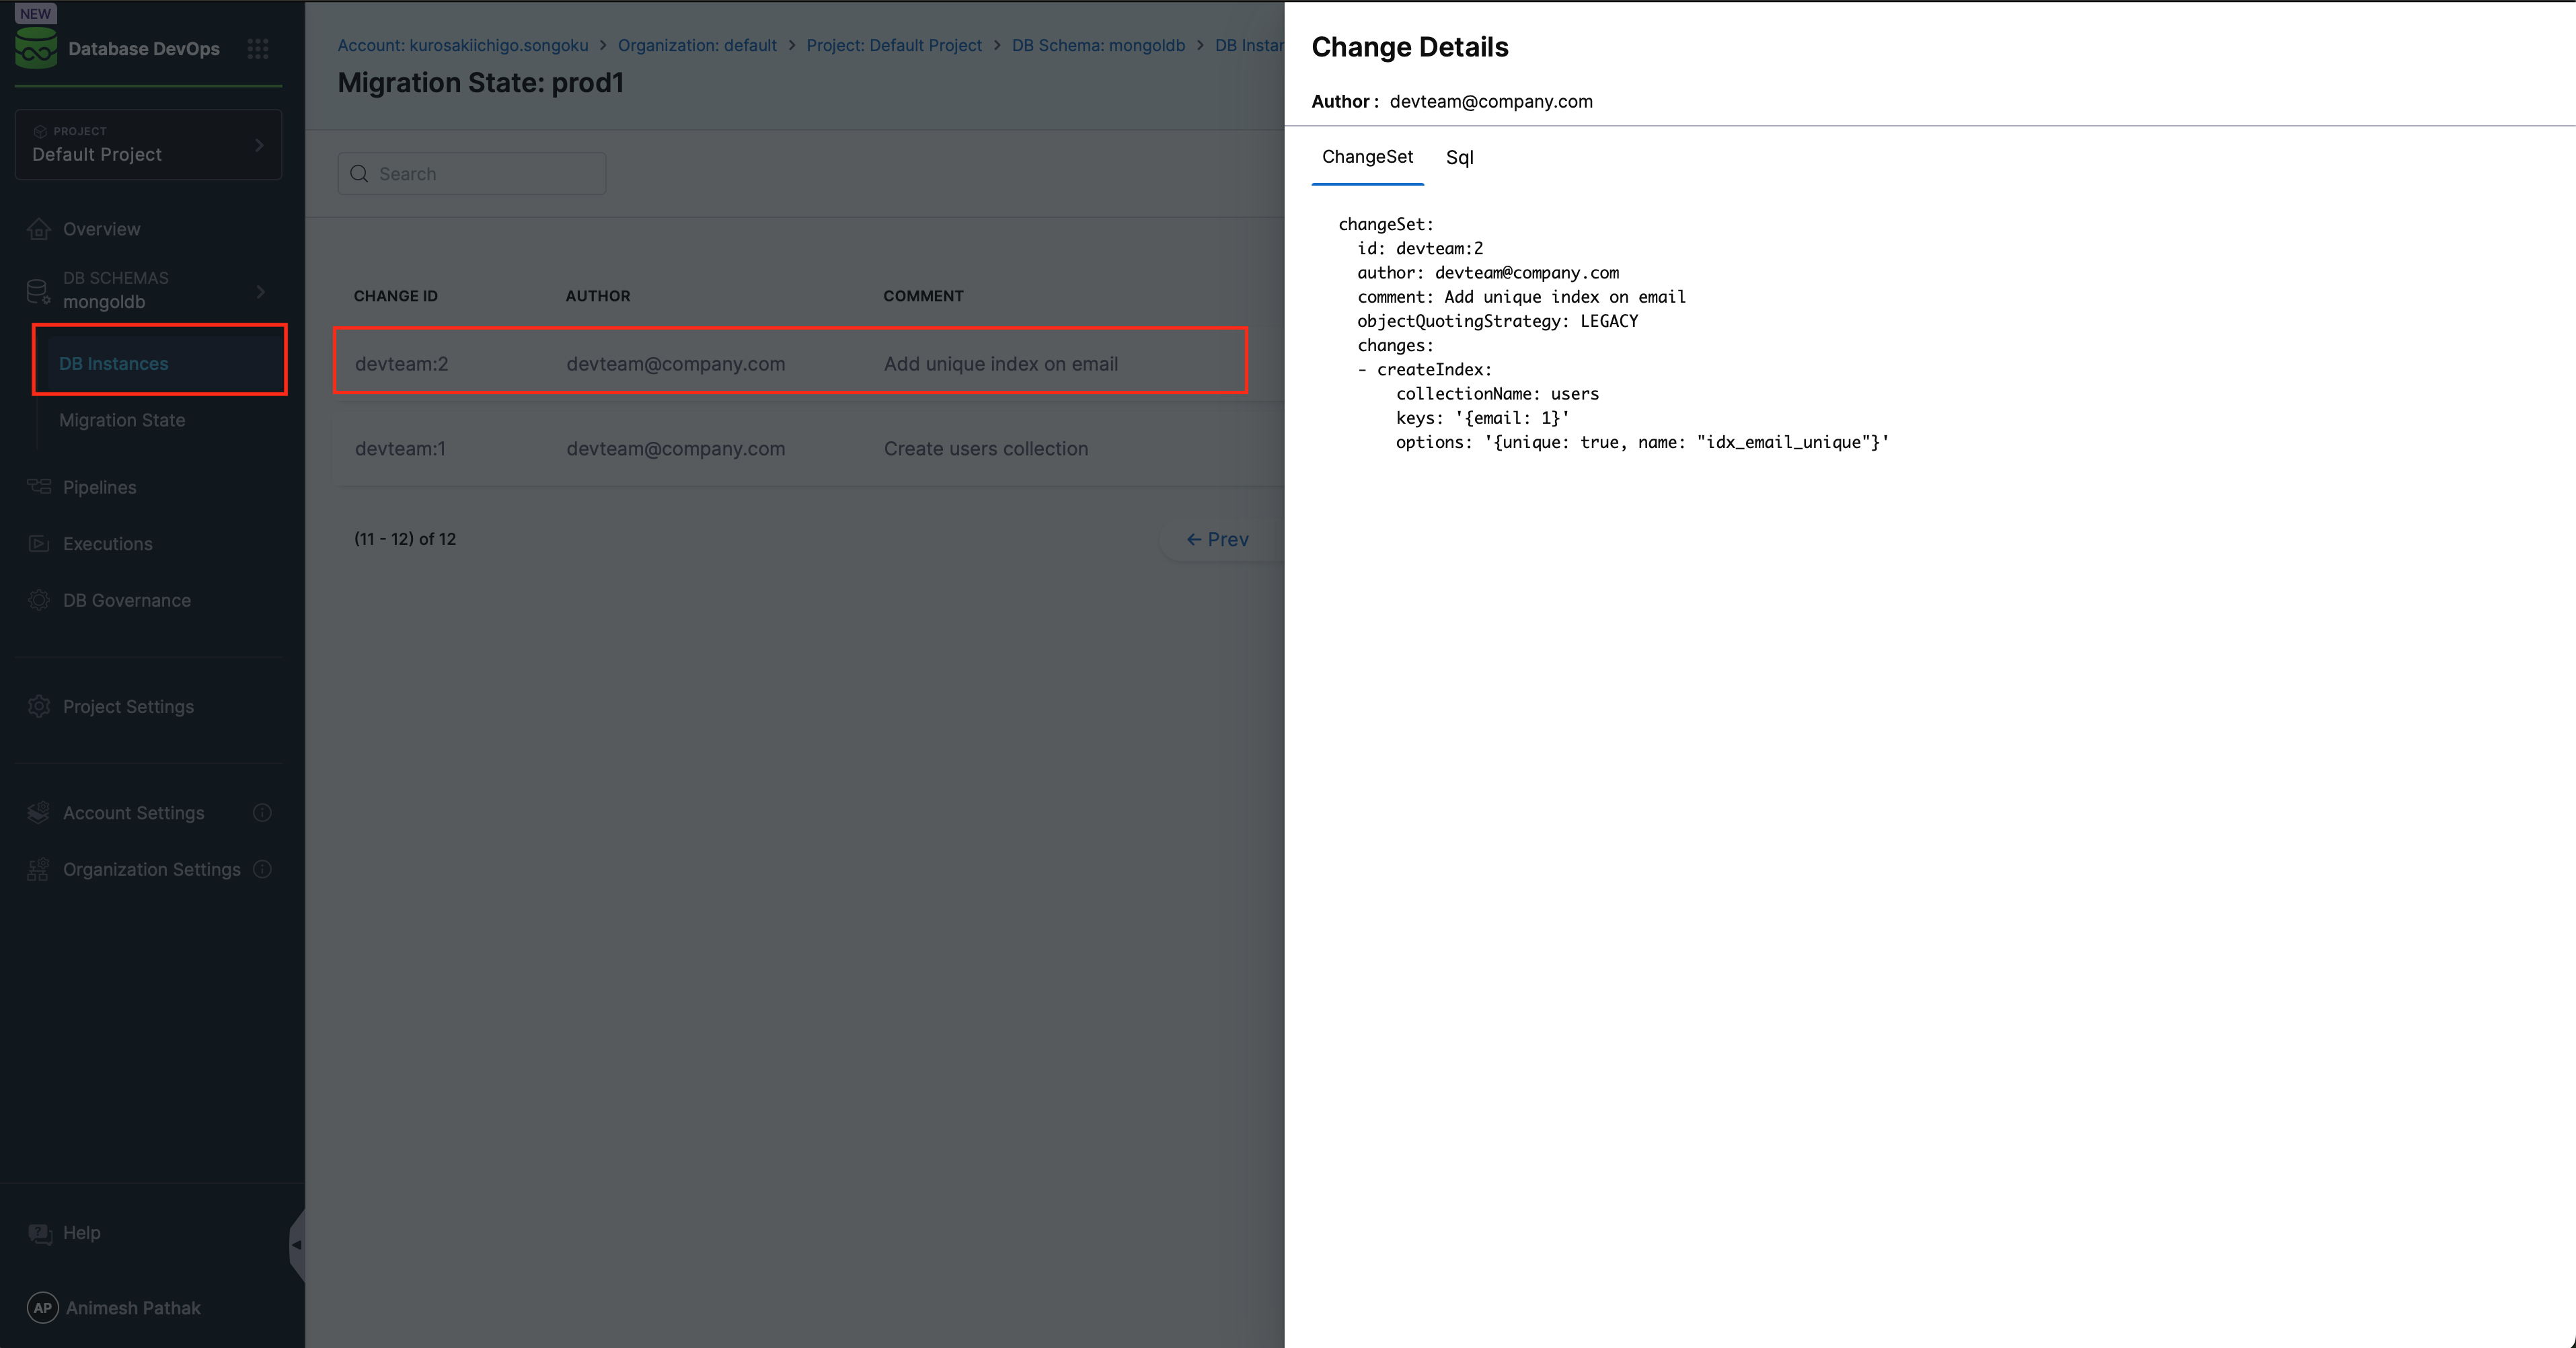Collapse the sidebar using the edge arrow
The image size is (2576, 1348).
[296, 1245]
